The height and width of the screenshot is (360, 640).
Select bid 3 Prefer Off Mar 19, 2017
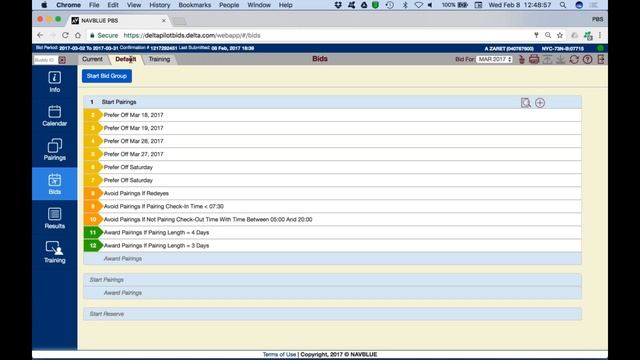click(333, 128)
